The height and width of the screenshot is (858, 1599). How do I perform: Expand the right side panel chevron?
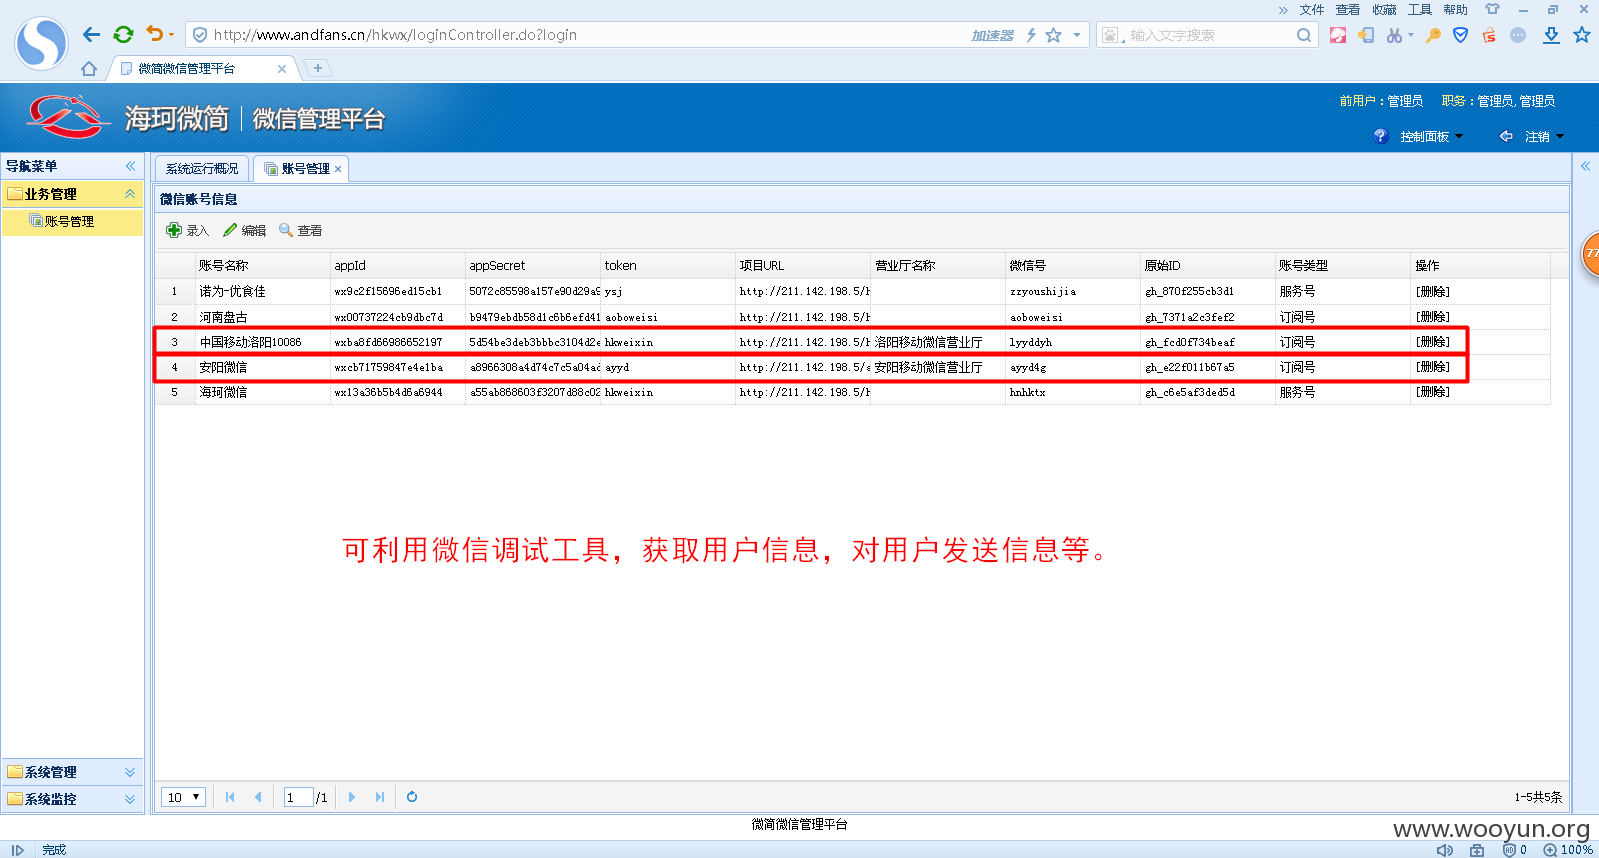[x=1585, y=166]
